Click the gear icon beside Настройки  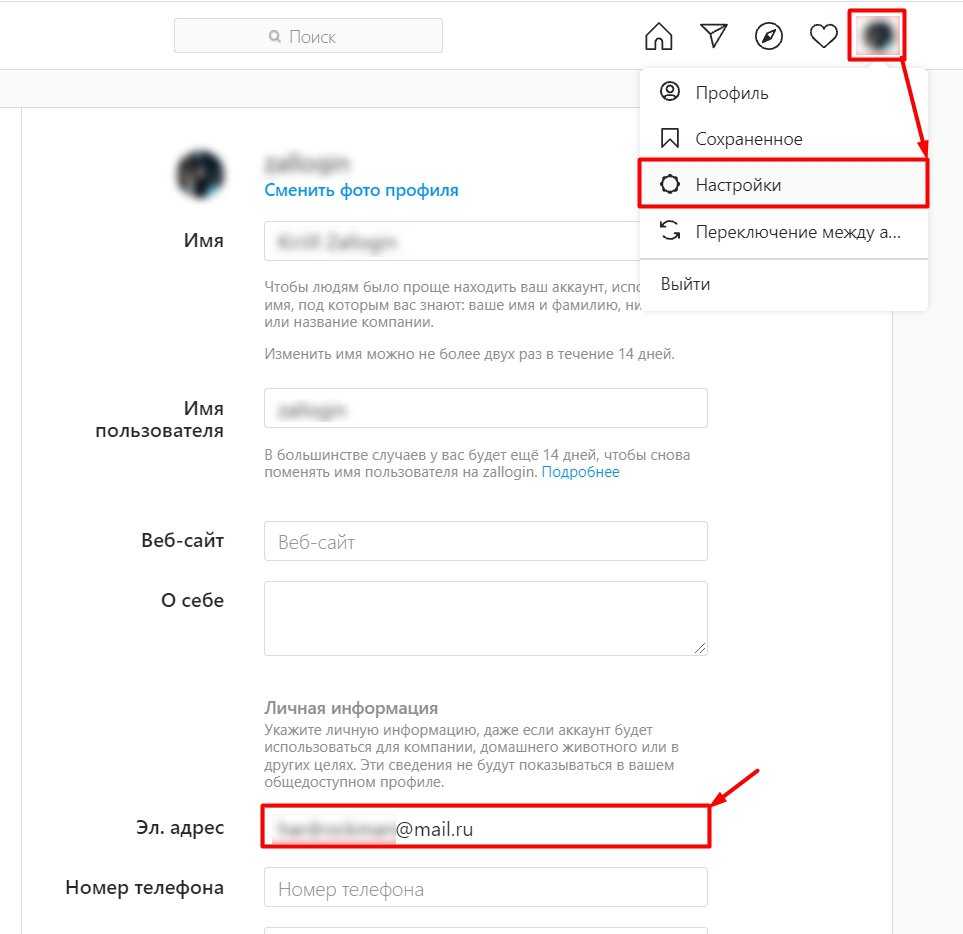(669, 184)
